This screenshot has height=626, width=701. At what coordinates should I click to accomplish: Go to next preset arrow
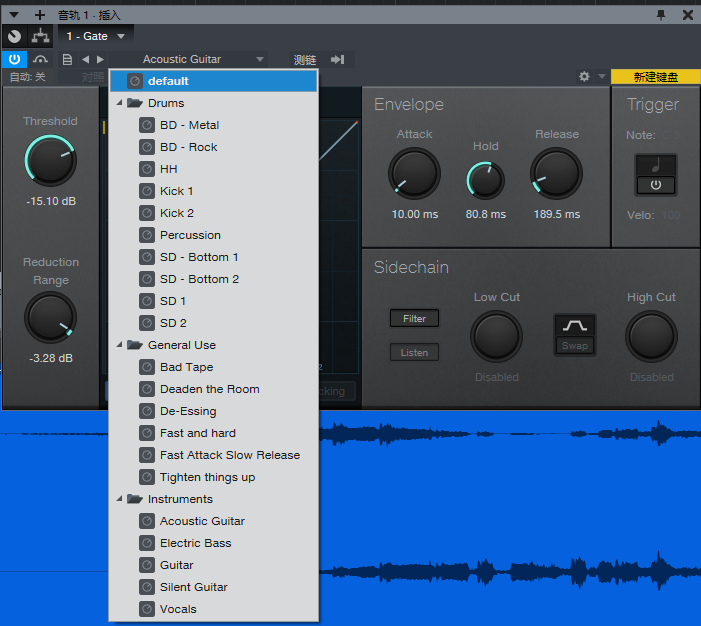click(x=100, y=59)
